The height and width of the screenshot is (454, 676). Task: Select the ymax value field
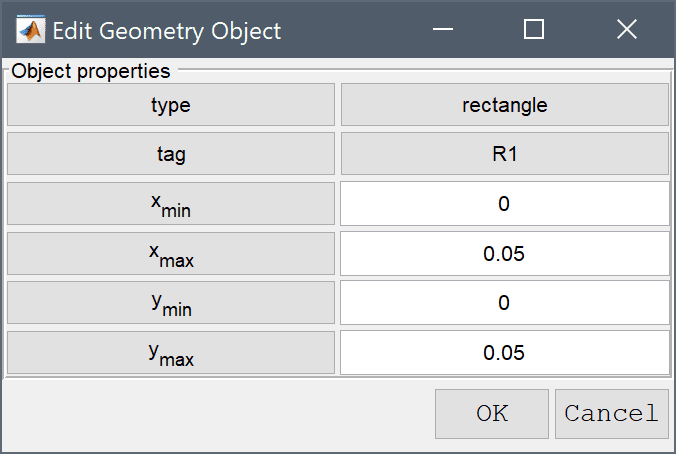pyautogui.click(x=504, y=353)
